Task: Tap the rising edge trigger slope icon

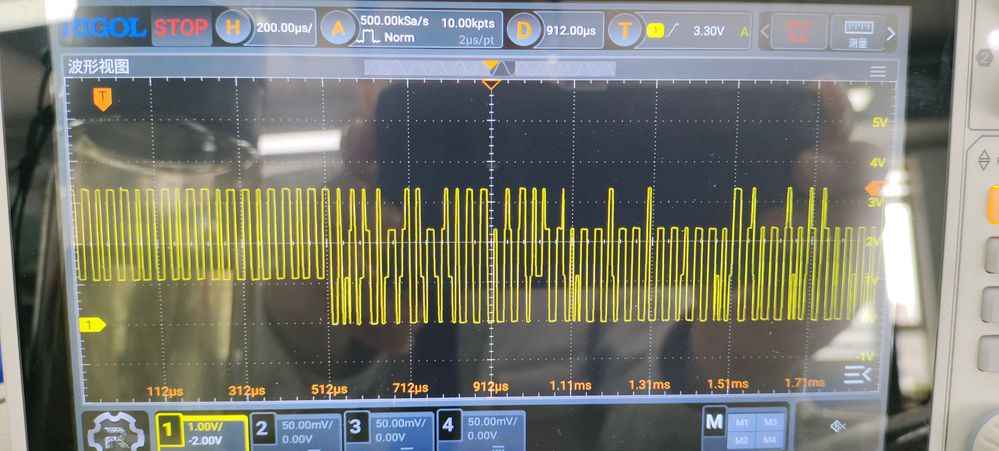Action: pos(672,31)
